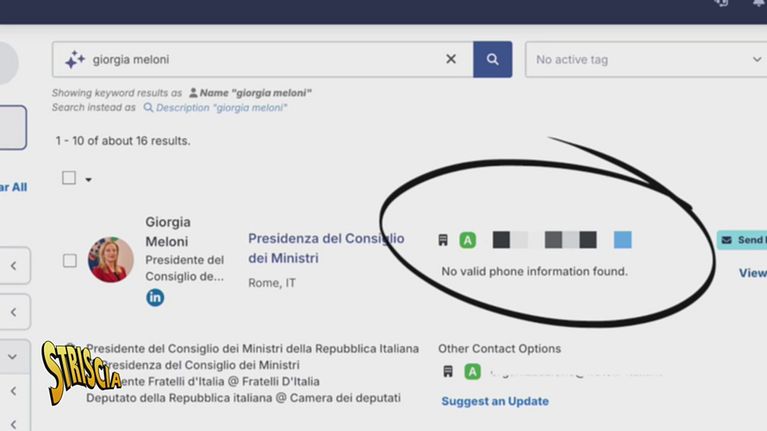Click Giorgia Meloni's profile photo
Viewport: 767px width, 431px height.
coord(111,260)
